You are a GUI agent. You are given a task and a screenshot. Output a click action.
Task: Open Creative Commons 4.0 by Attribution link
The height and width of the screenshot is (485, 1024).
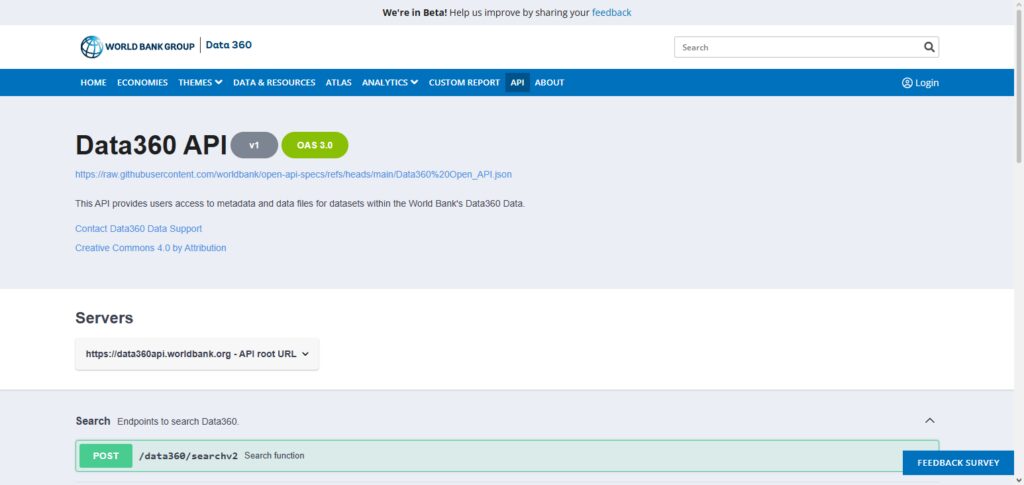tap(151, 248)
